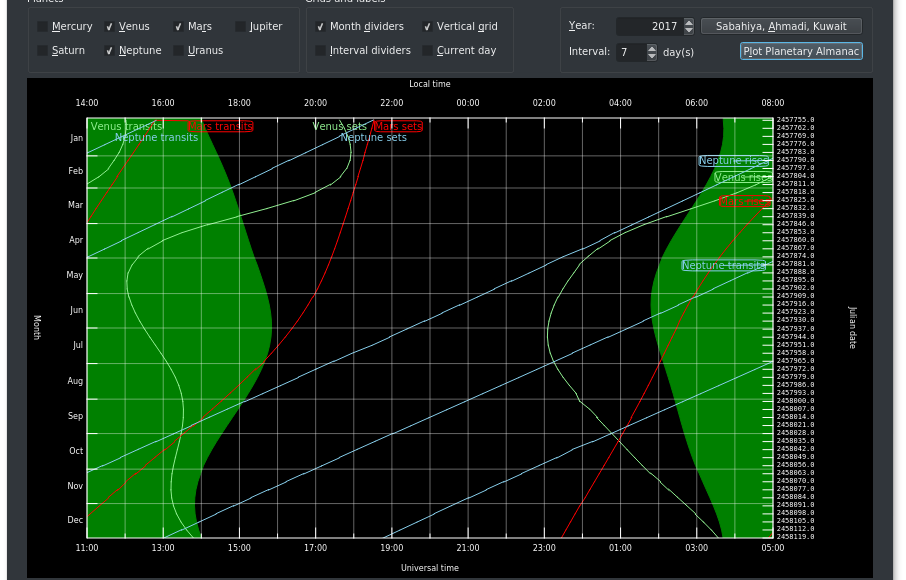Disable the Vertical grid option

coord(428,27)
